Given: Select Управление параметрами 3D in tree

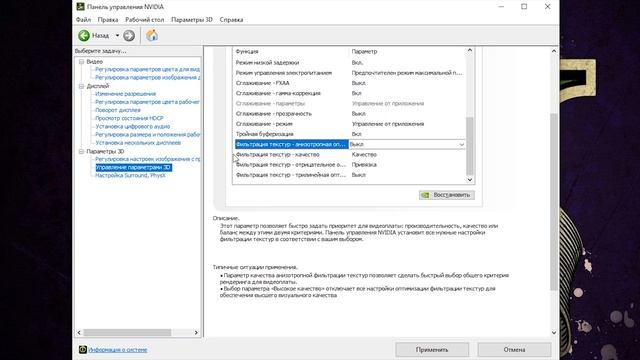Looking at the screenshot, I should tap(133, 167).
